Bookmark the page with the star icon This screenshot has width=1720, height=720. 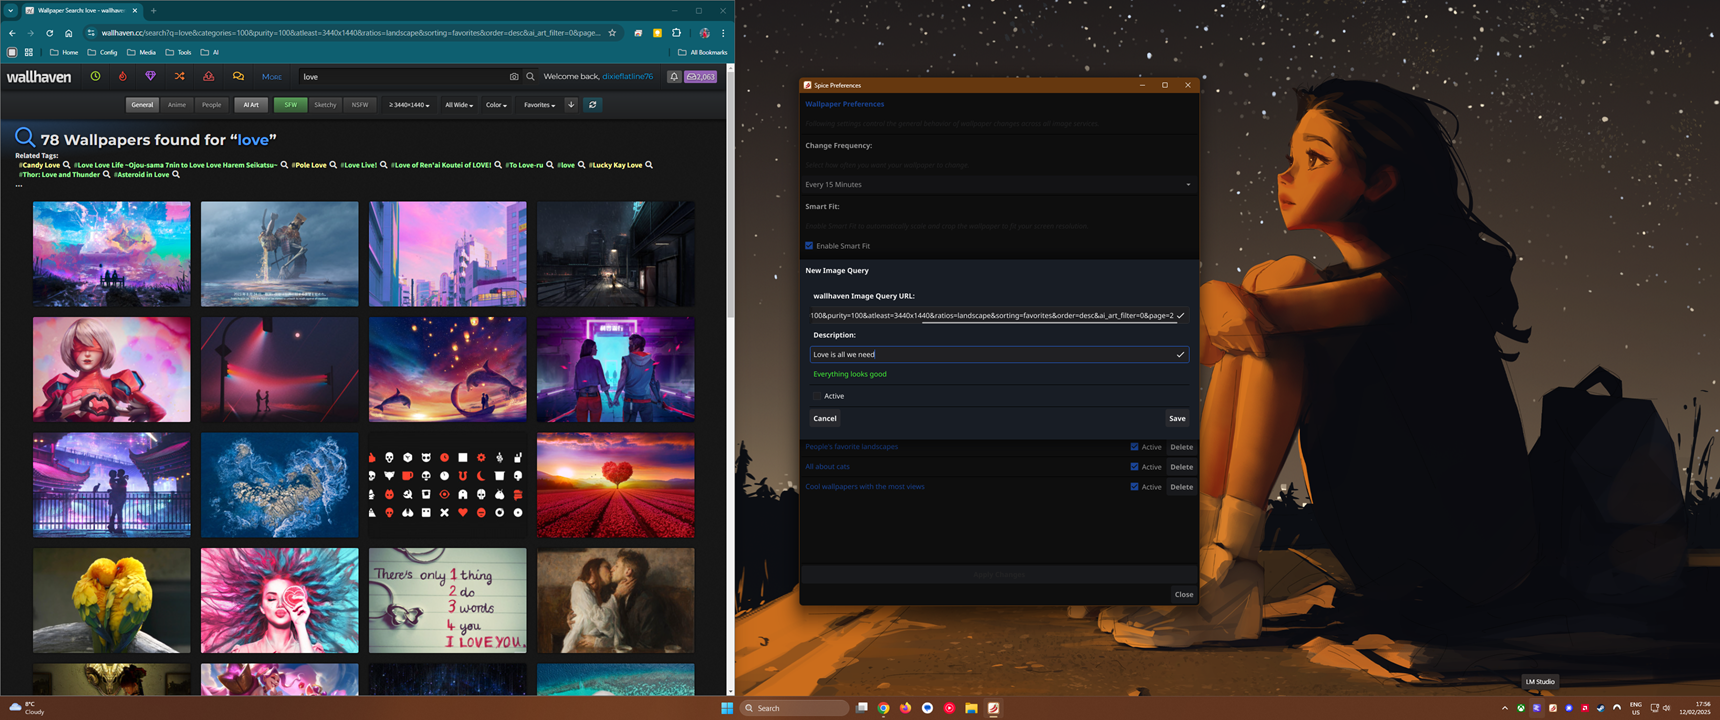[x=612, y=33]
